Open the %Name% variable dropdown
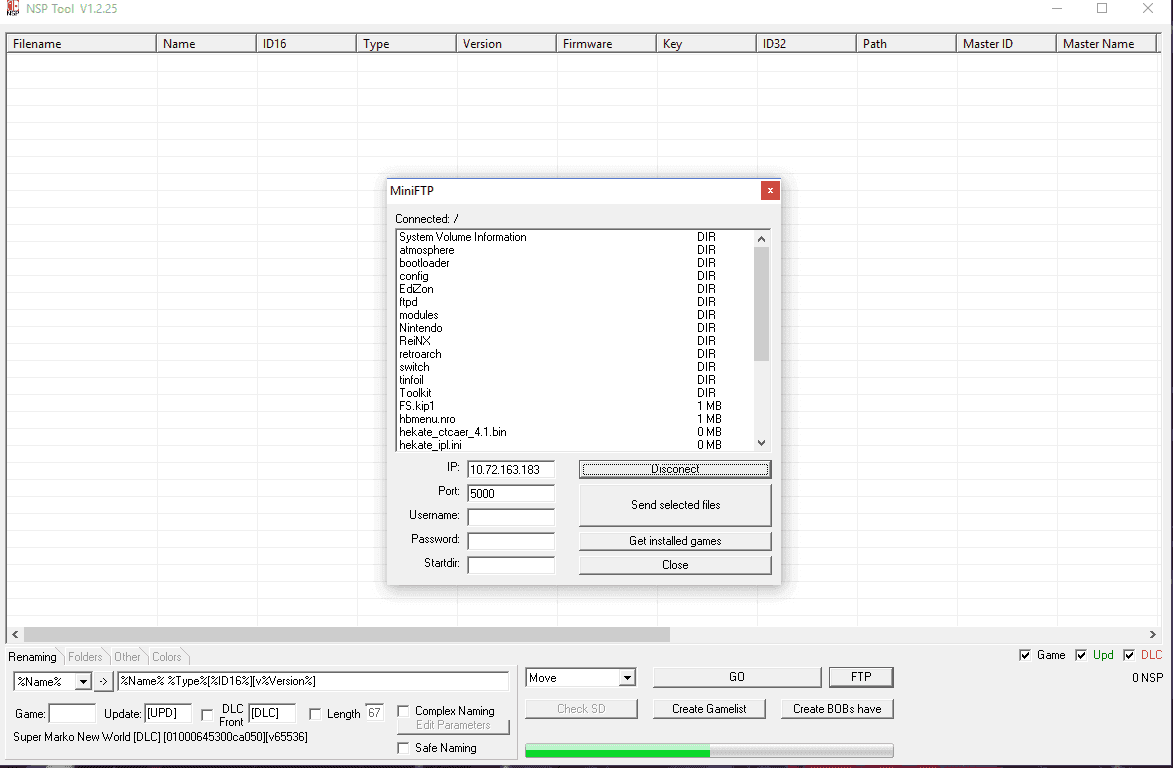This screenshot has width=1173, height=768. click(x=83, y=682)
